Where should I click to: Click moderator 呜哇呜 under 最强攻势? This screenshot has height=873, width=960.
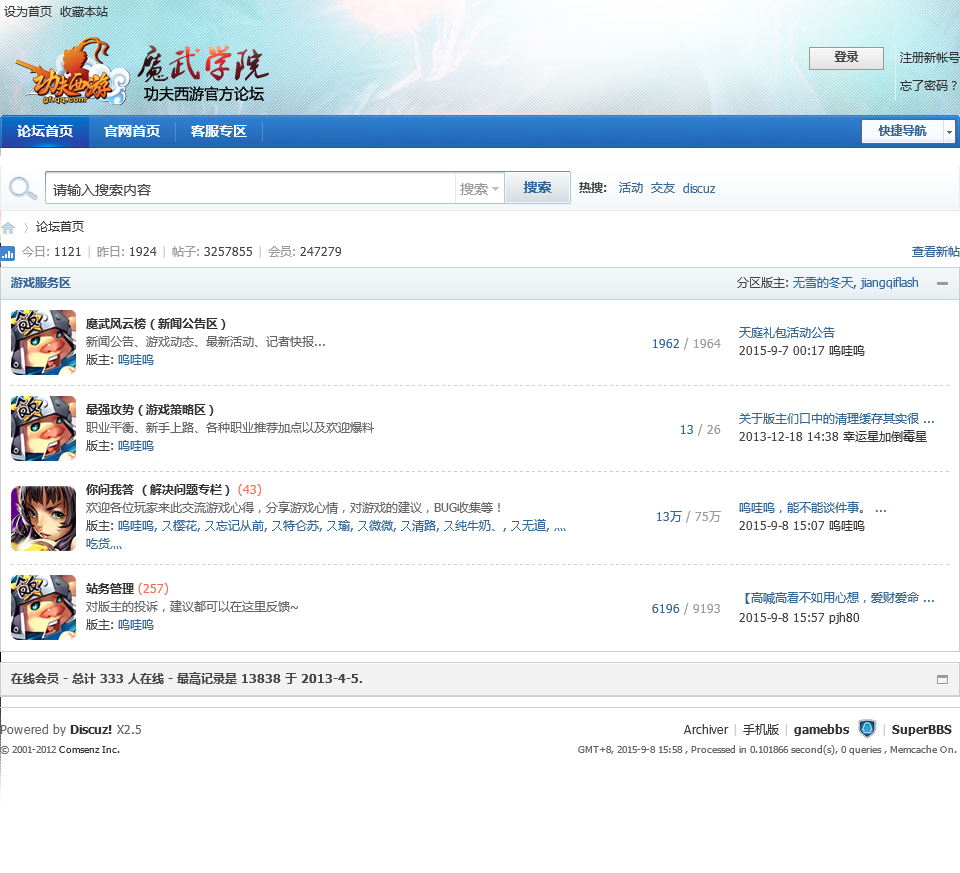(136, 446)
